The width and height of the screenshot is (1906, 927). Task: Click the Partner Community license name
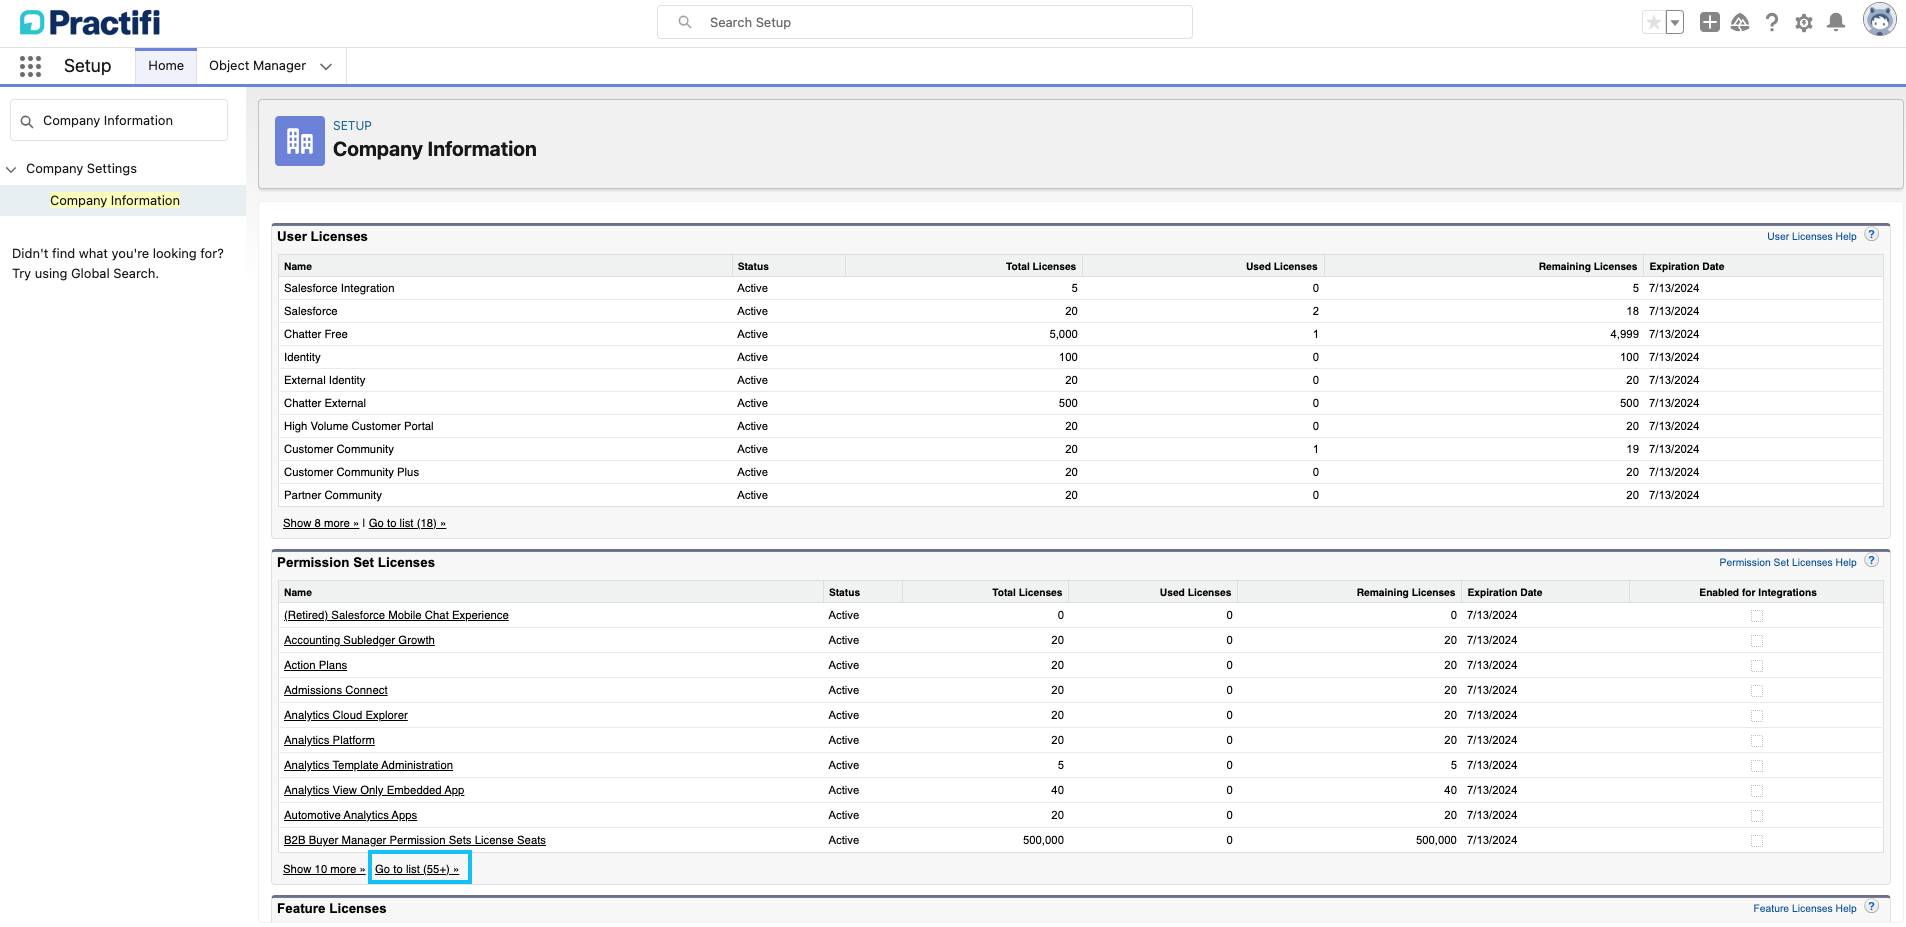333,495
